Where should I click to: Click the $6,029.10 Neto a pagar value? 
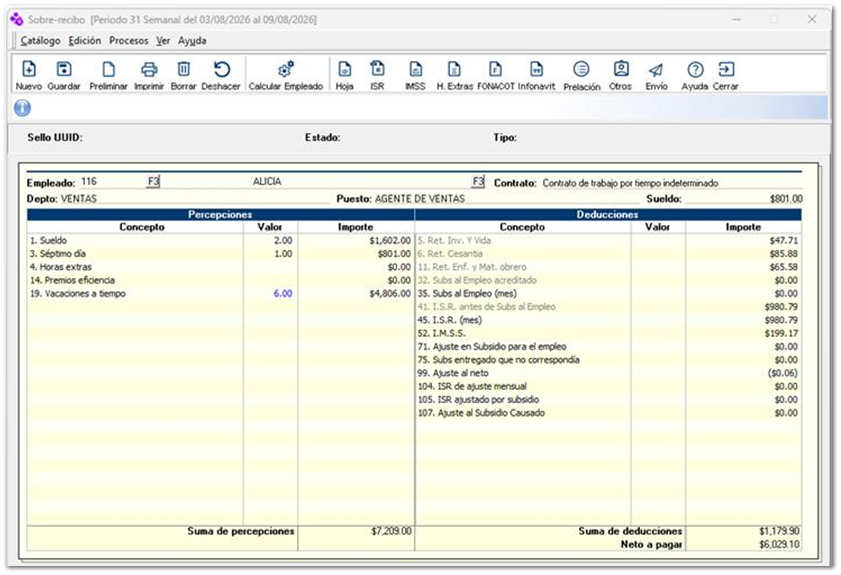pos(779,544)
